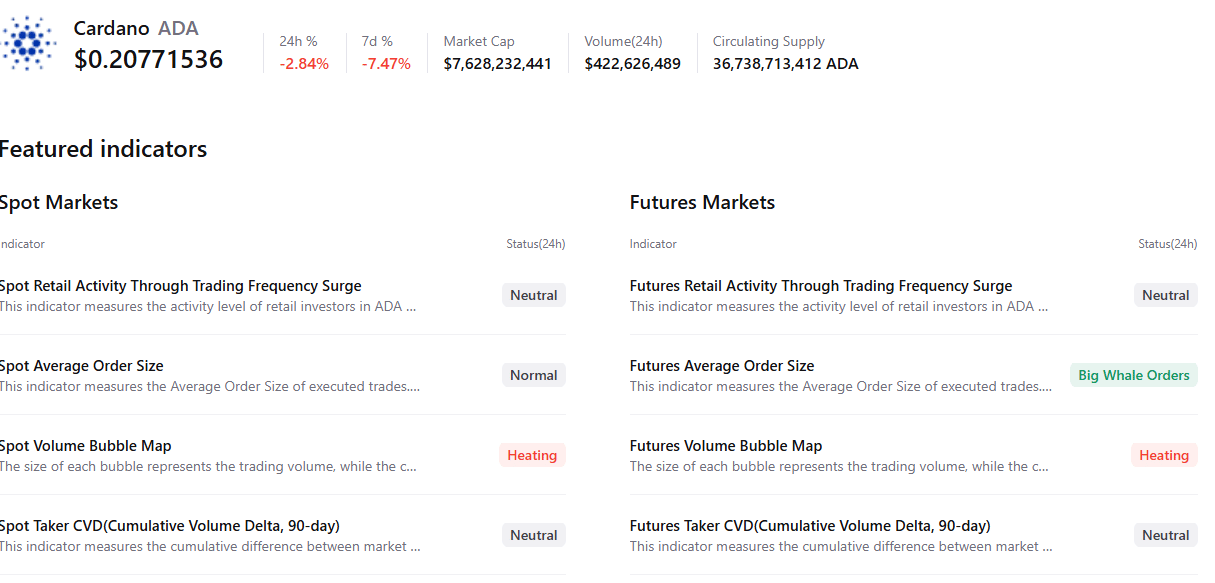Image resolution: width=1215 pixels, height=583 pixels.
Task: Click the Circulating Supply figure
Action: point(785,64)
